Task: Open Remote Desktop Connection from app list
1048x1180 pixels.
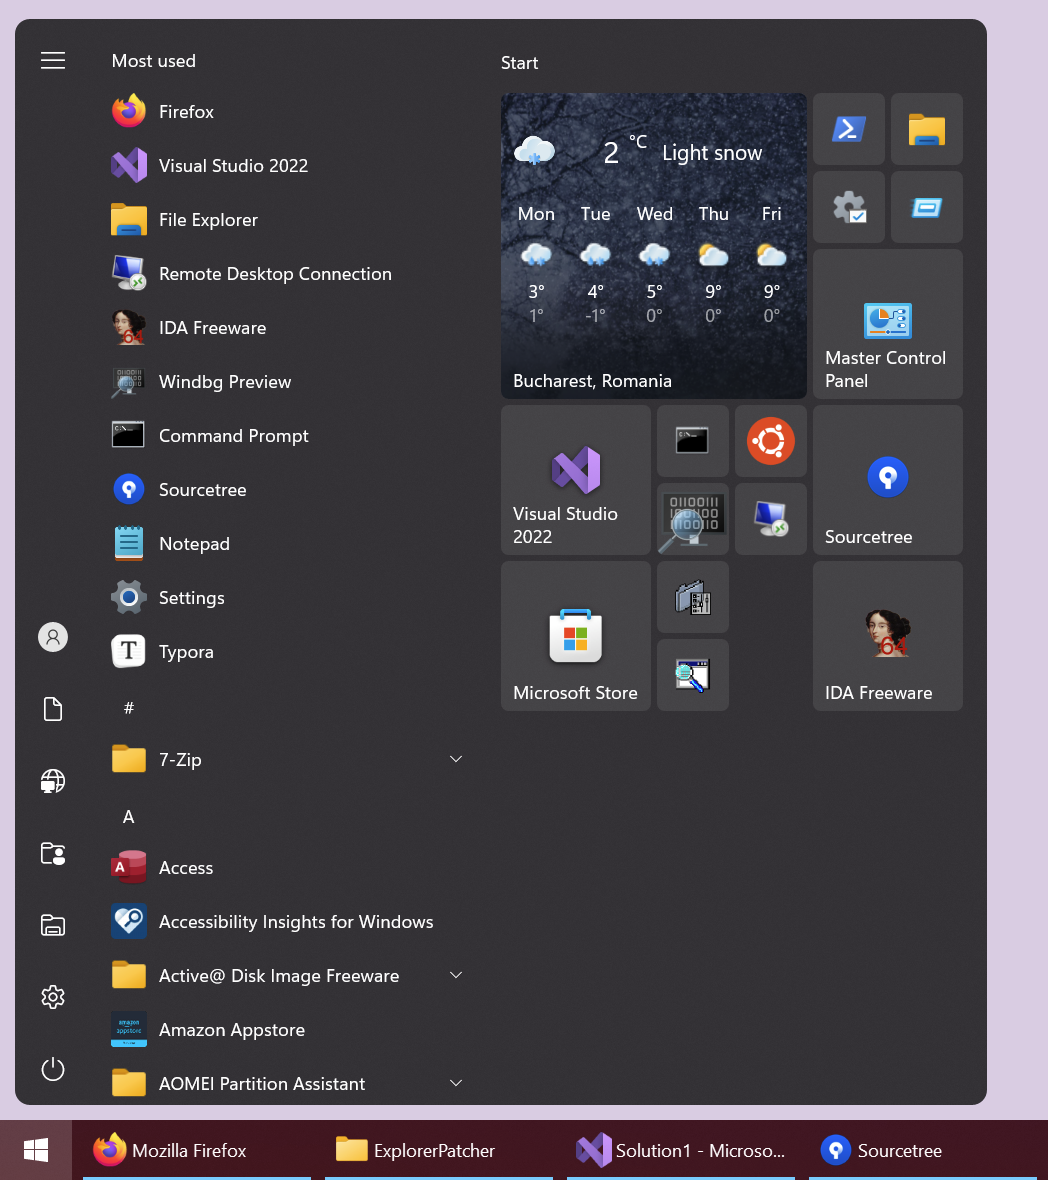Action: click(x=287, y=274)
